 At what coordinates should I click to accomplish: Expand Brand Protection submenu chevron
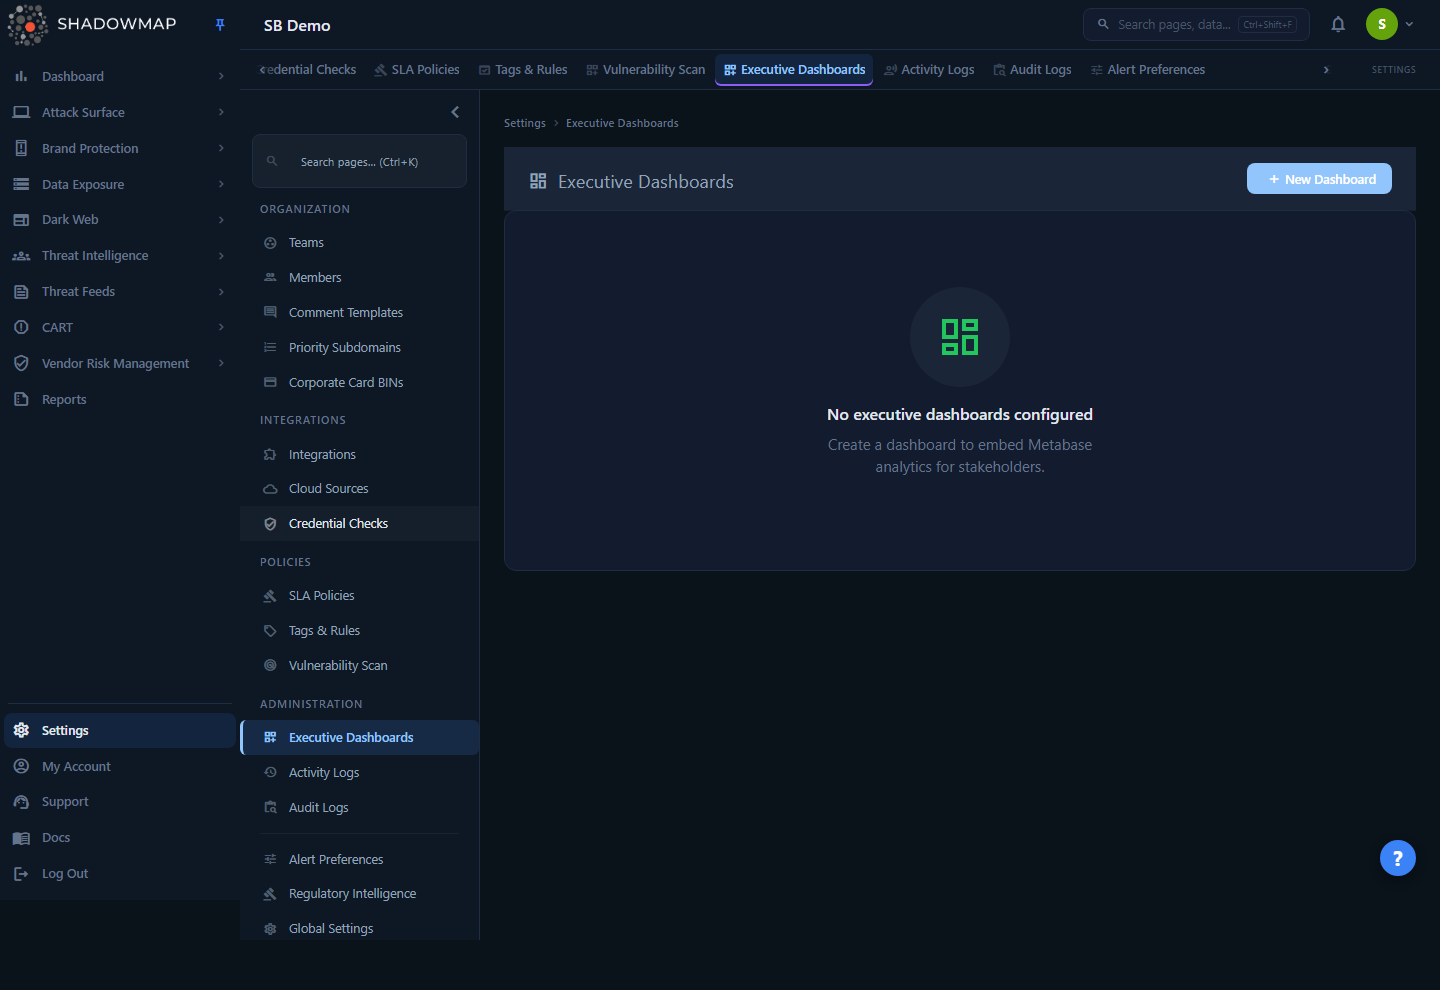click(x=221, y=148)
